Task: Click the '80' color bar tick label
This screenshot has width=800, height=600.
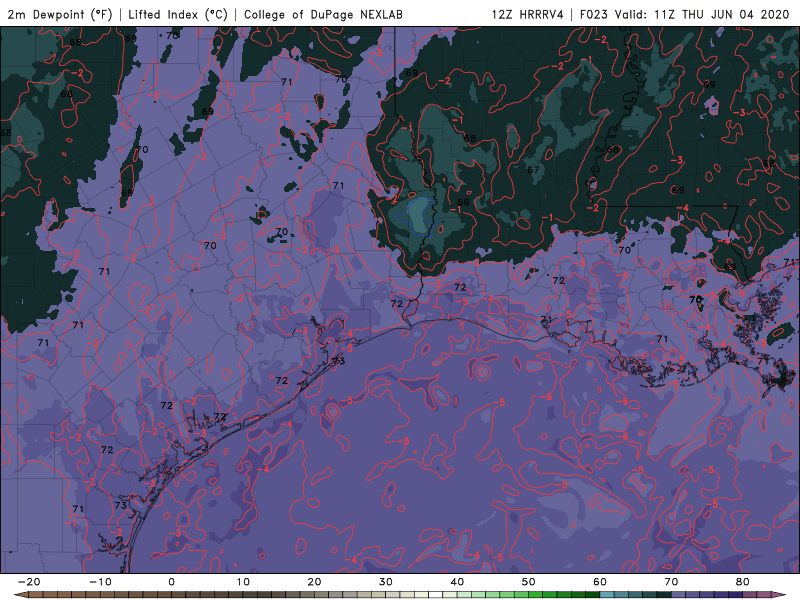Action: point(743,582)
